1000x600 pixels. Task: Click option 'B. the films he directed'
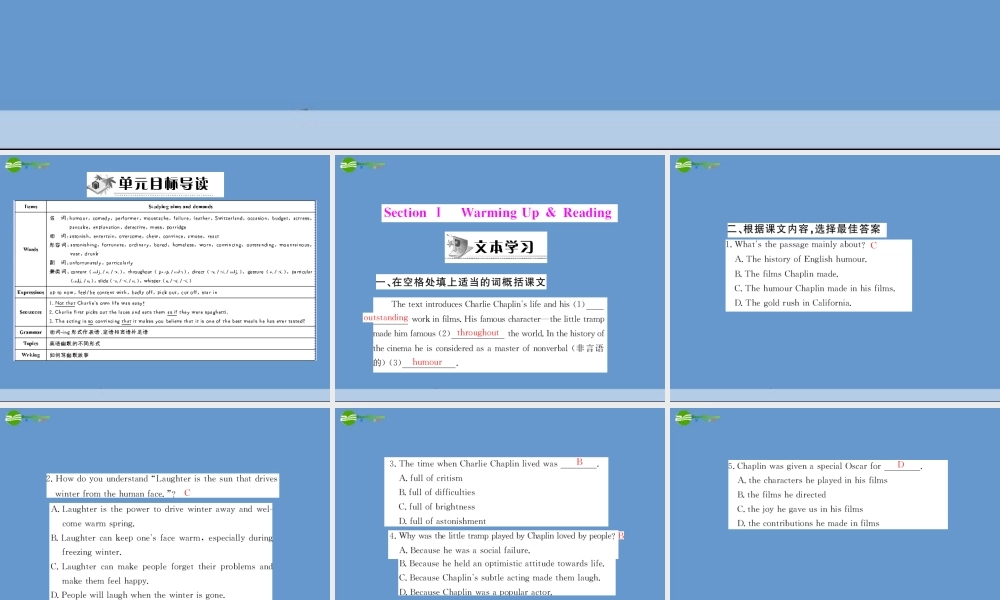pos(781,494)
